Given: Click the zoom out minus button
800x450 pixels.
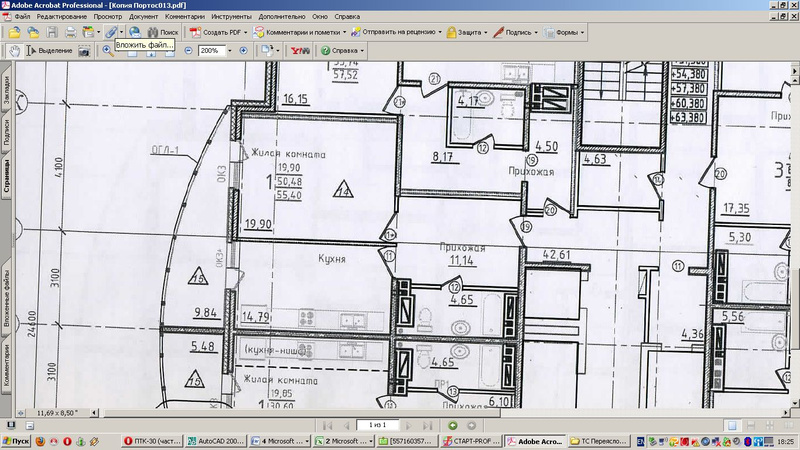Looking at the screenshot, I should coord(186,50).
